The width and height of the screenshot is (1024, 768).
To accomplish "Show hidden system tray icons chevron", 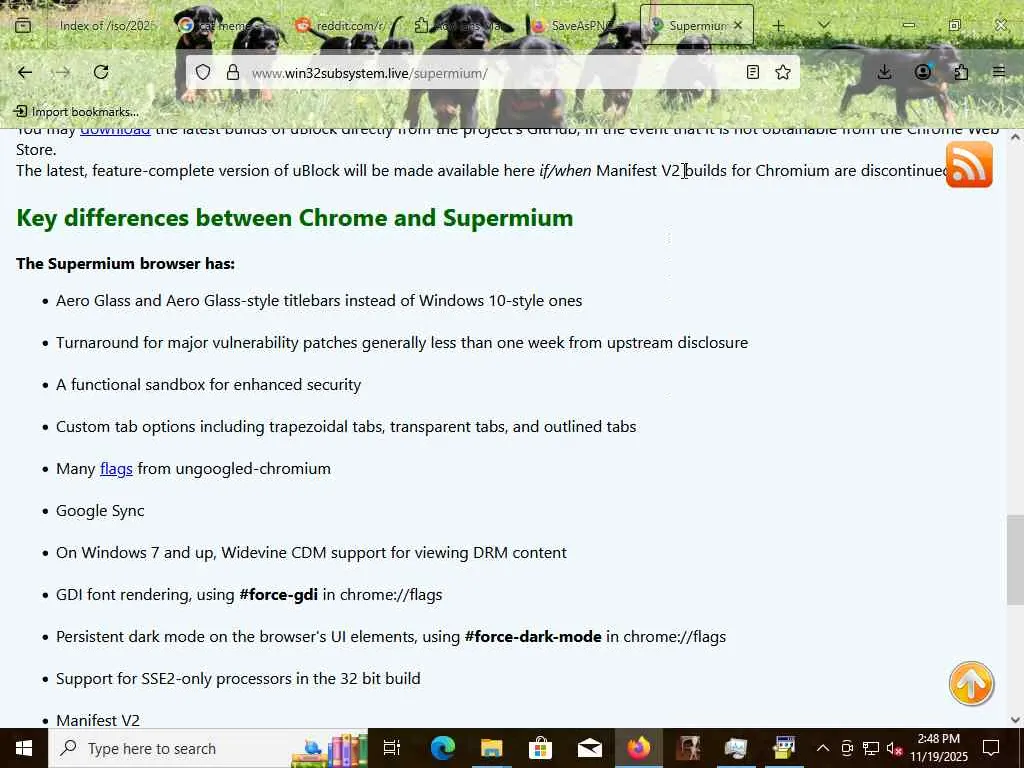I will [823, 748].
